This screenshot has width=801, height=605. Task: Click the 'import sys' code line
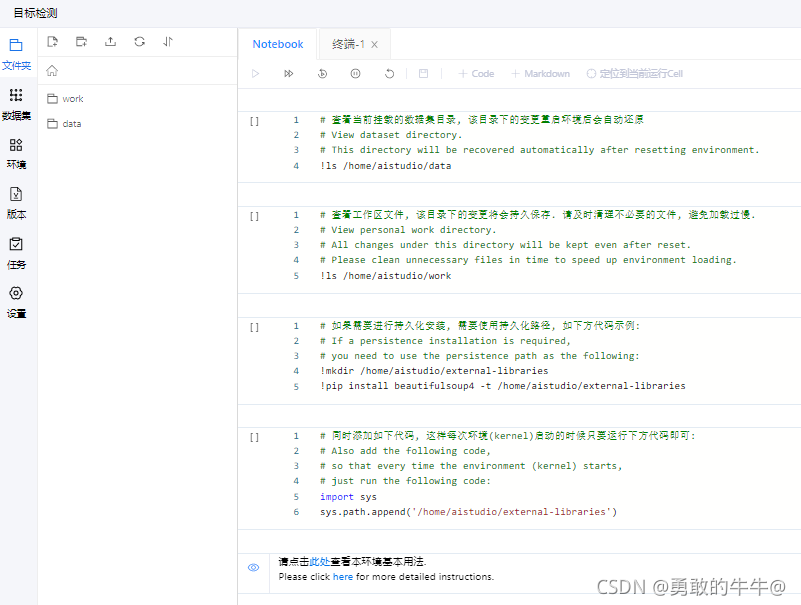click(x=348, y=497)
